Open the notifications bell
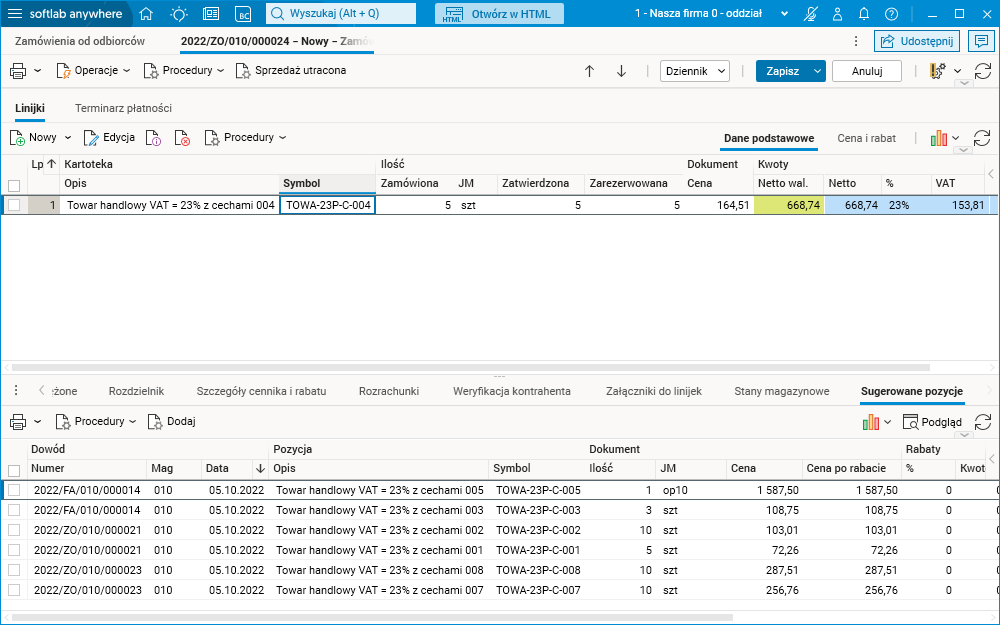The image size is (1000, 625). point(865,14)
